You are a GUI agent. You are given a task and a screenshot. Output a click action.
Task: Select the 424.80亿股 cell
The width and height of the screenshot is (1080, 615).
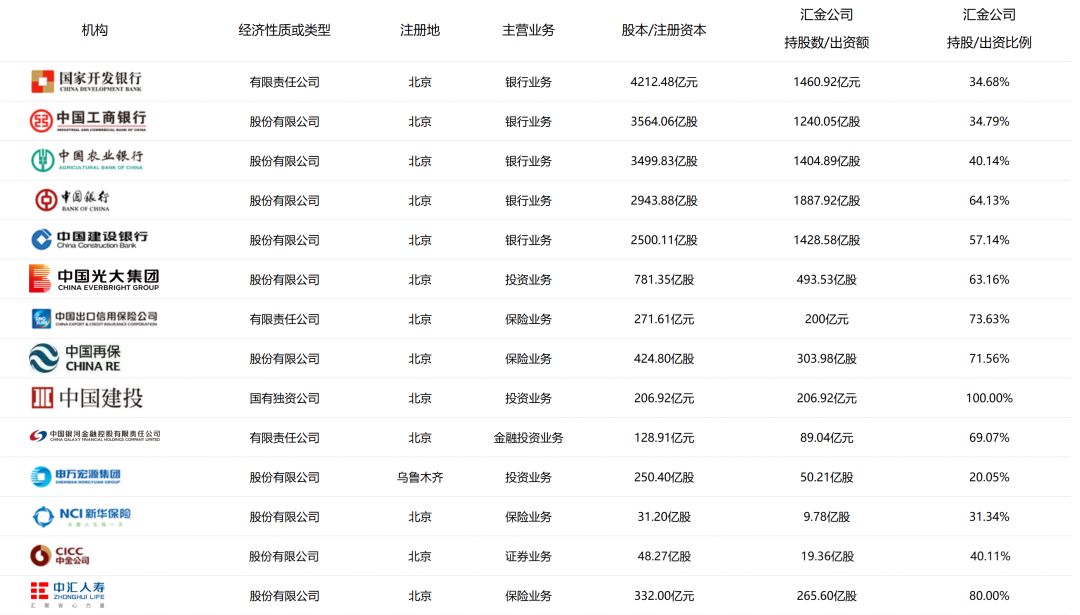click(664, 359)
